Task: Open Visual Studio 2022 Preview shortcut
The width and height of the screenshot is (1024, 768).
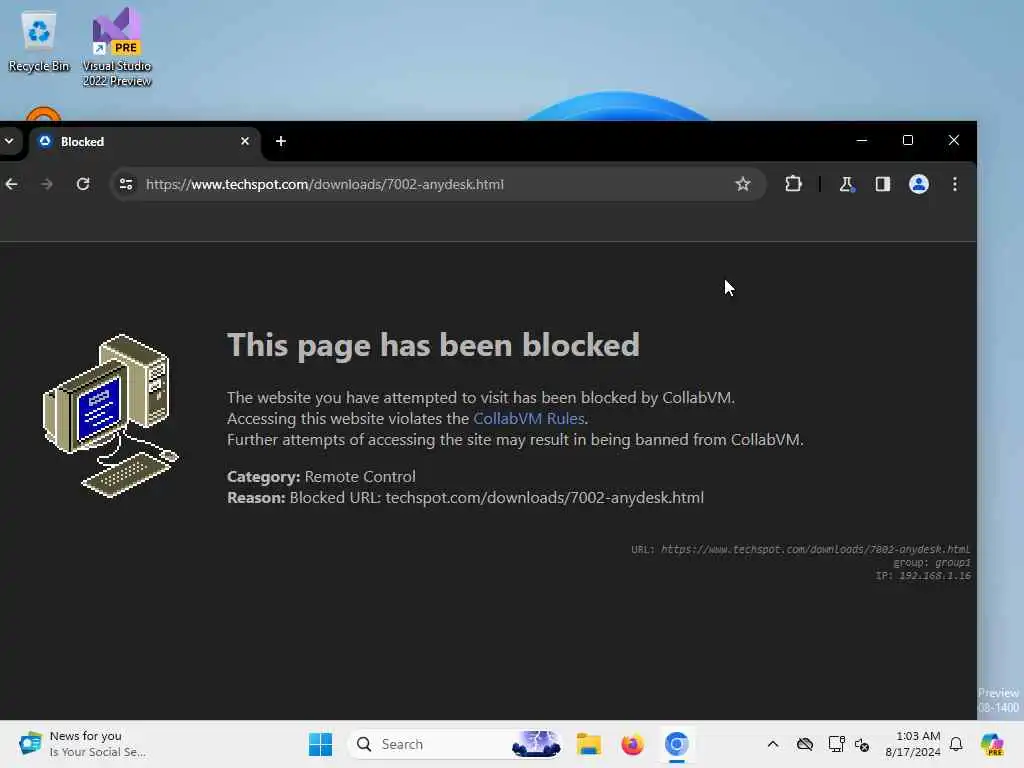Action: [117, 47]
